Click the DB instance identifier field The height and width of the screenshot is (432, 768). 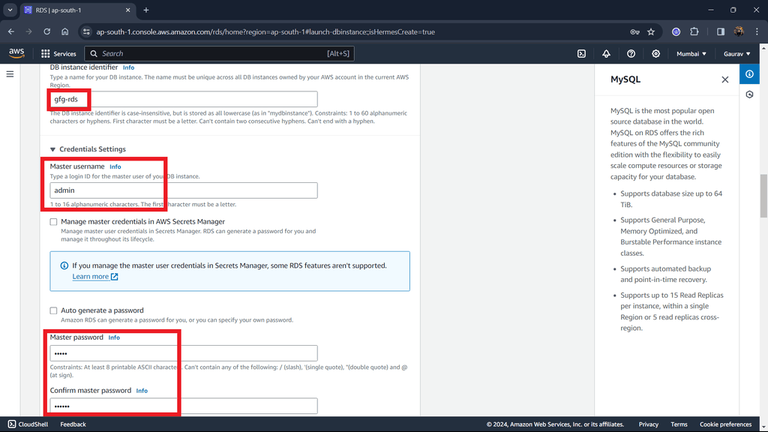[183, 99]
